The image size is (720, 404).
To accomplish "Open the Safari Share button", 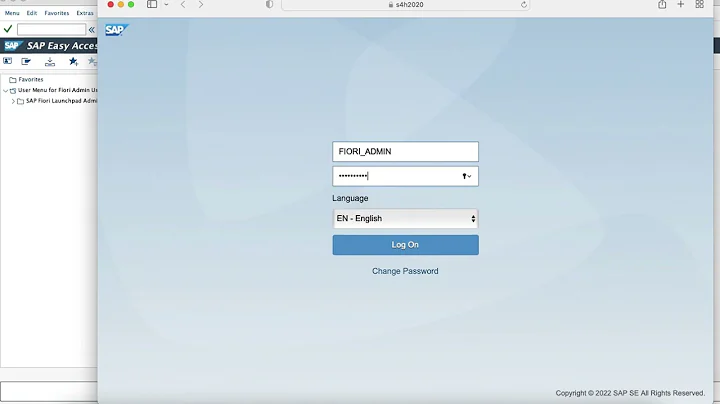I will [662, 4].
